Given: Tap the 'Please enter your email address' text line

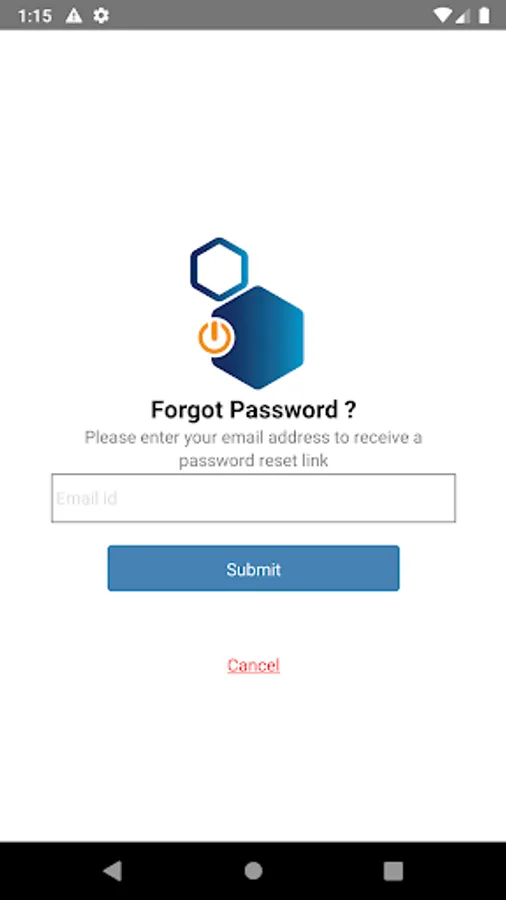Looking at the screenshot, I should pos(254,437).
